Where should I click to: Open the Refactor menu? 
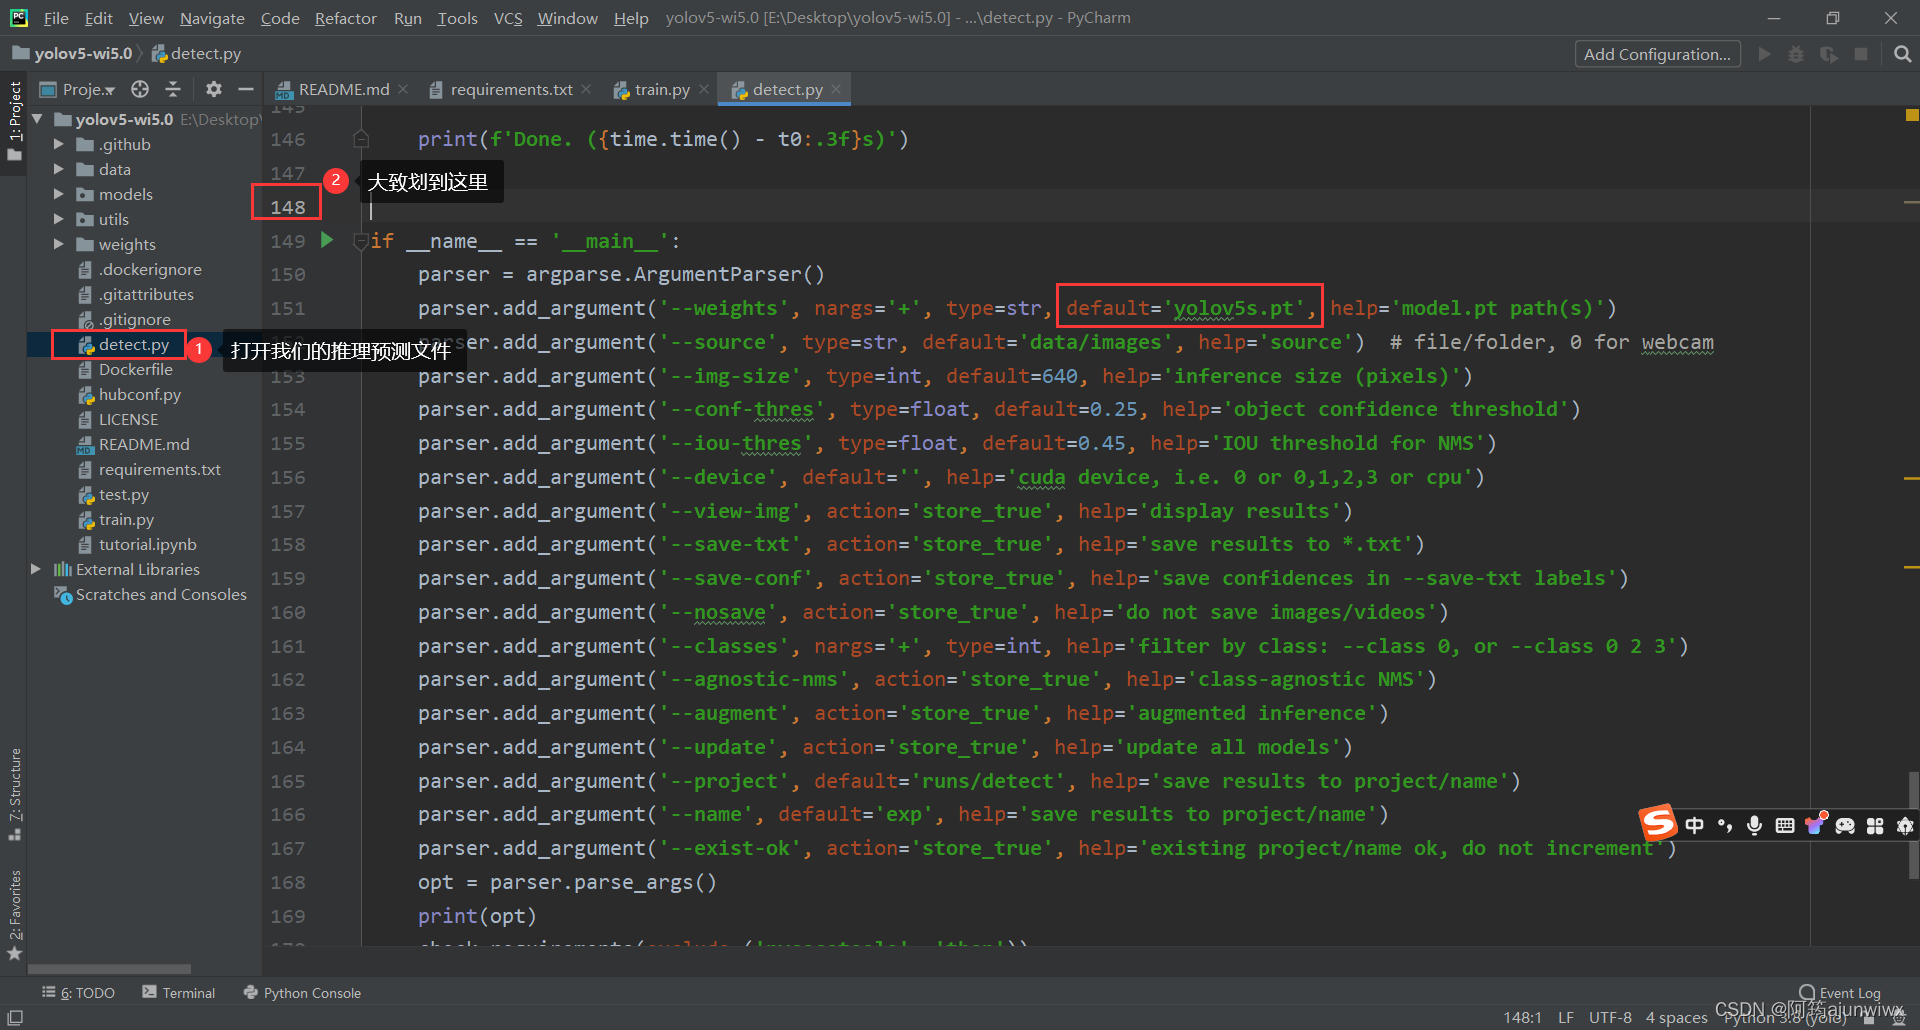pos(345,18)
